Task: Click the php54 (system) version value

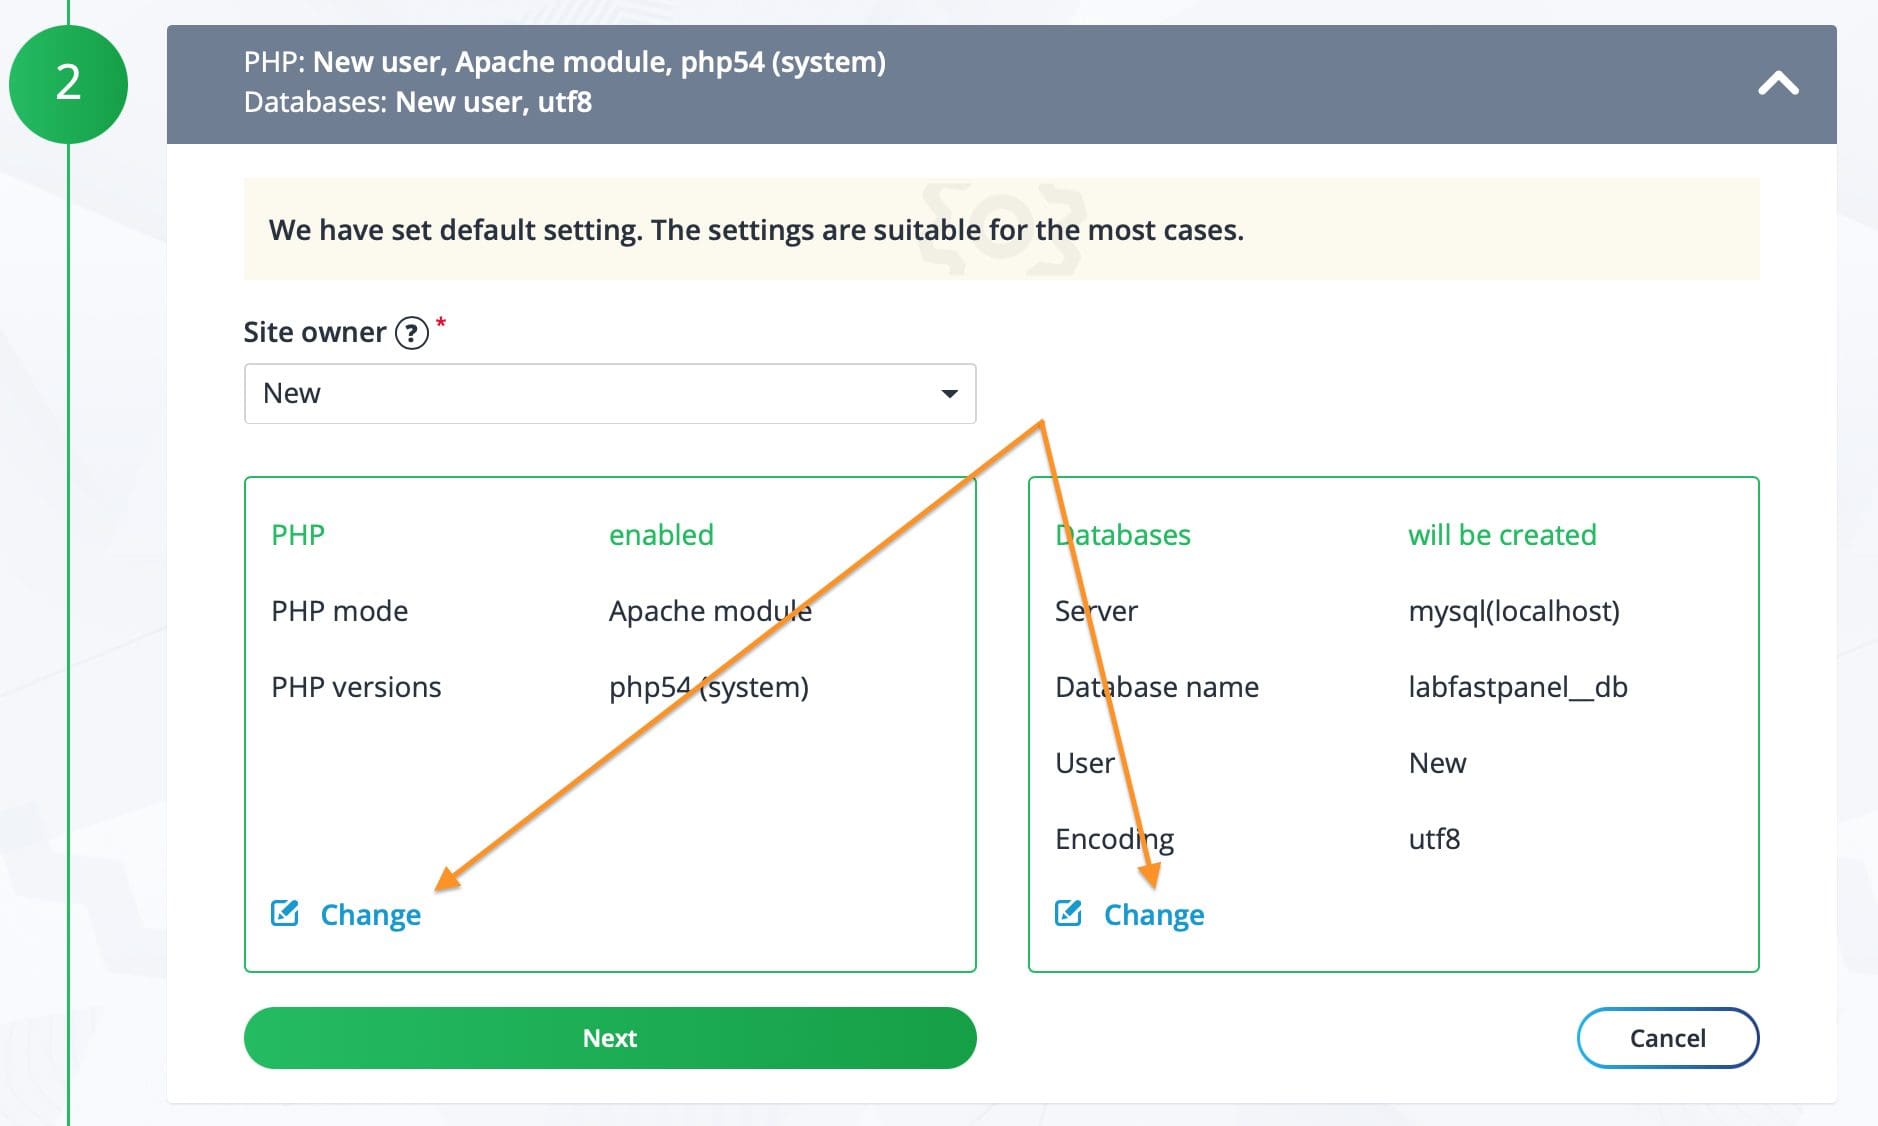Action: [708, 687]
